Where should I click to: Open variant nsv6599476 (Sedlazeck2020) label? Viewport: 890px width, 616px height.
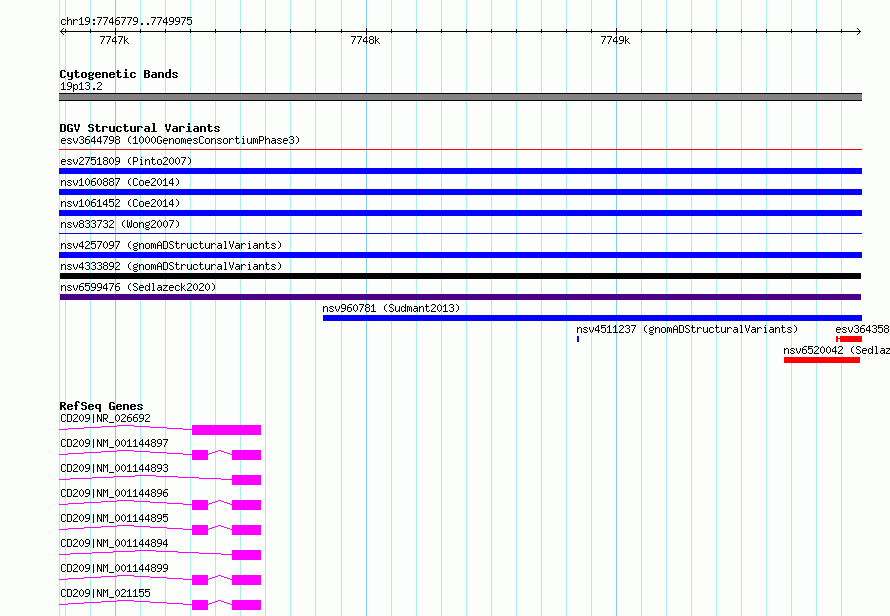(x=138, y=287)
